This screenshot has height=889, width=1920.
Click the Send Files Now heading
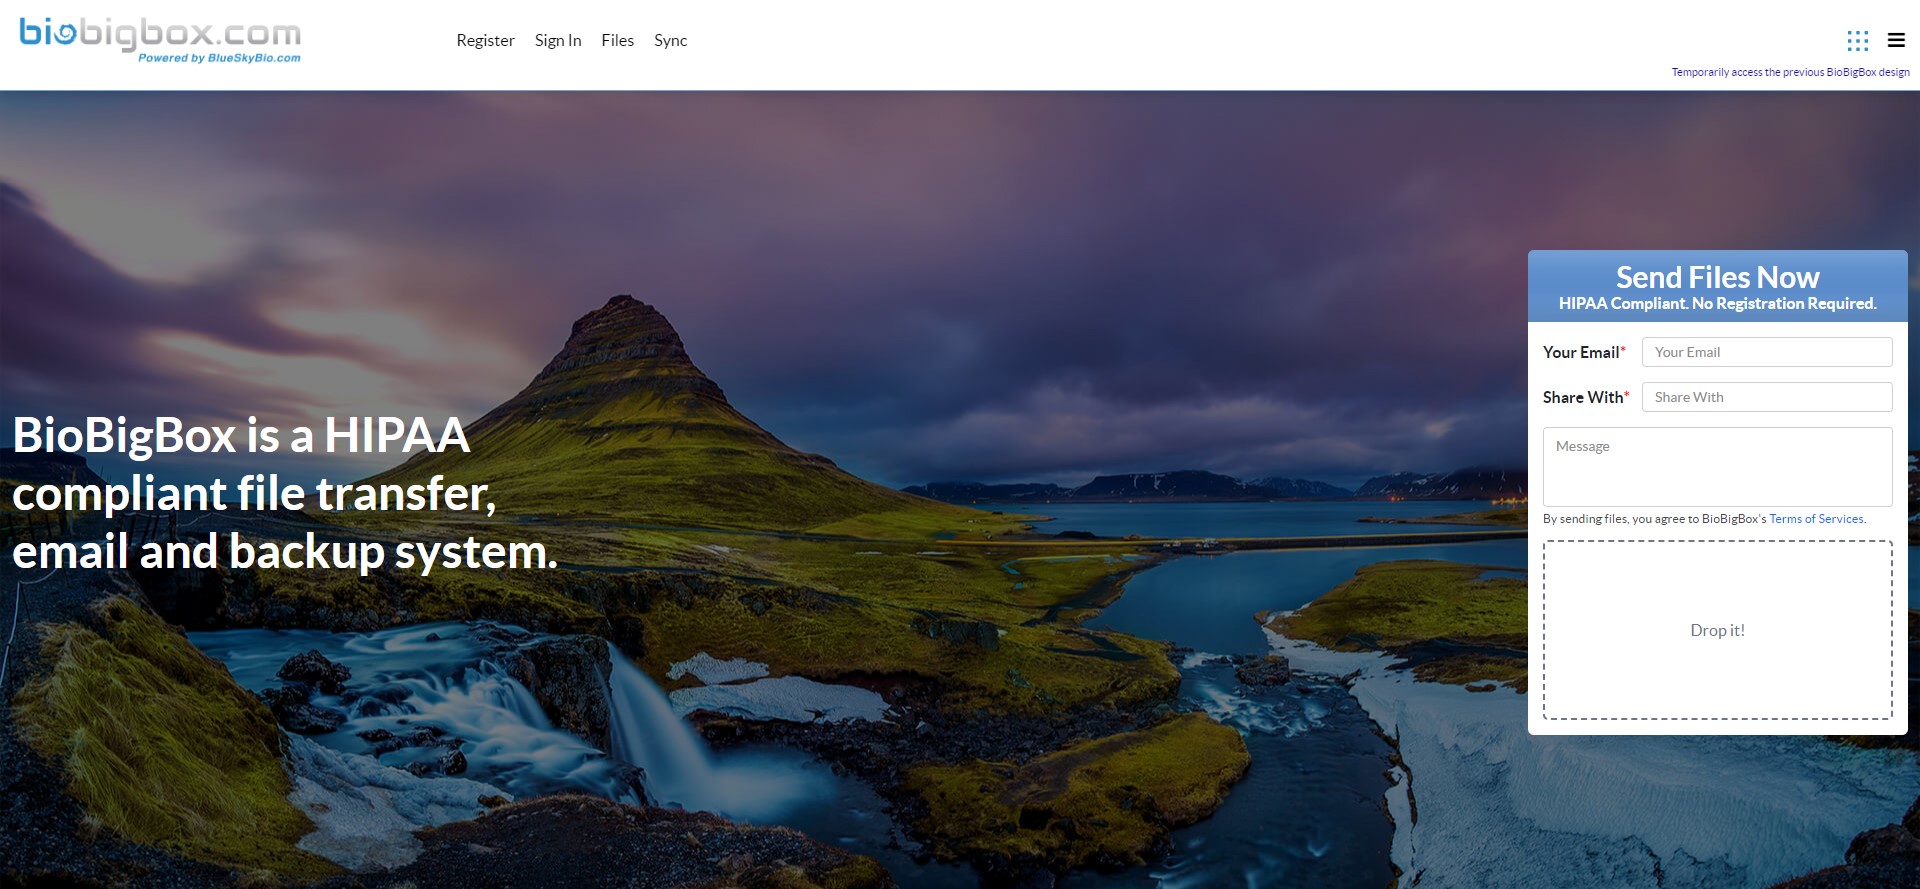(1717, 277)
